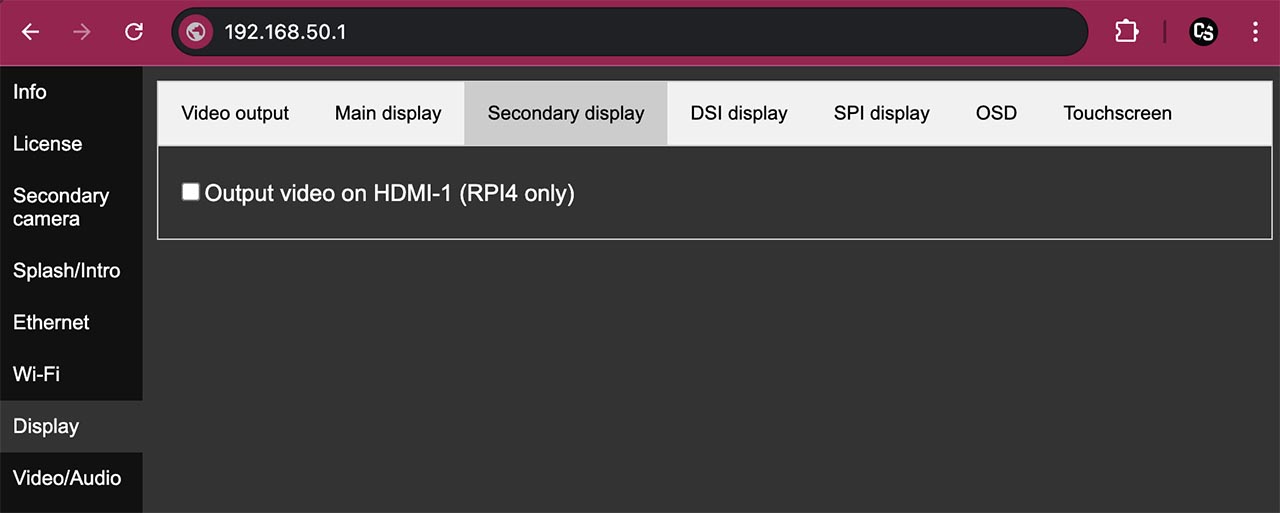The height and width of the screenshot is (513, 1280).
Task: Open the SPI display tab
Action: tap(882, 113)
